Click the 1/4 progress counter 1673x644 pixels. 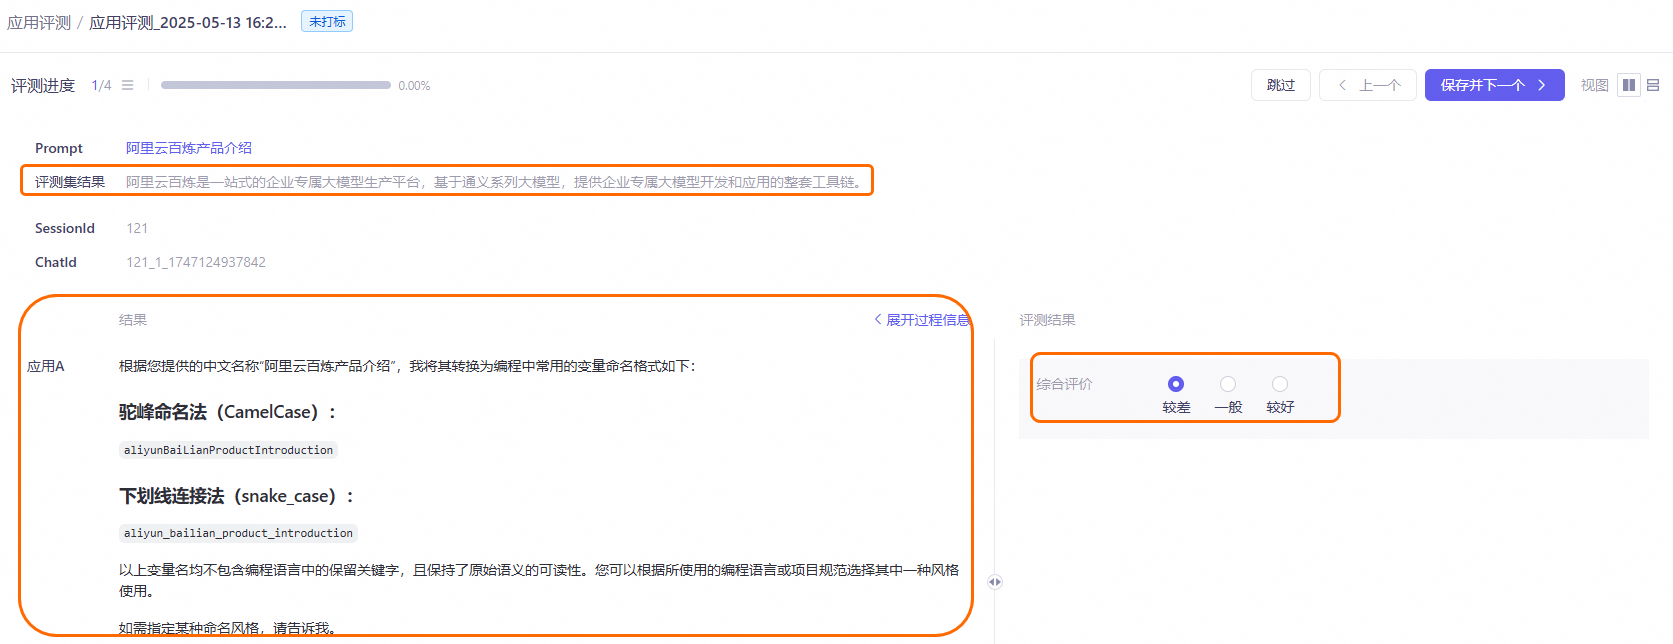(101, 85)
